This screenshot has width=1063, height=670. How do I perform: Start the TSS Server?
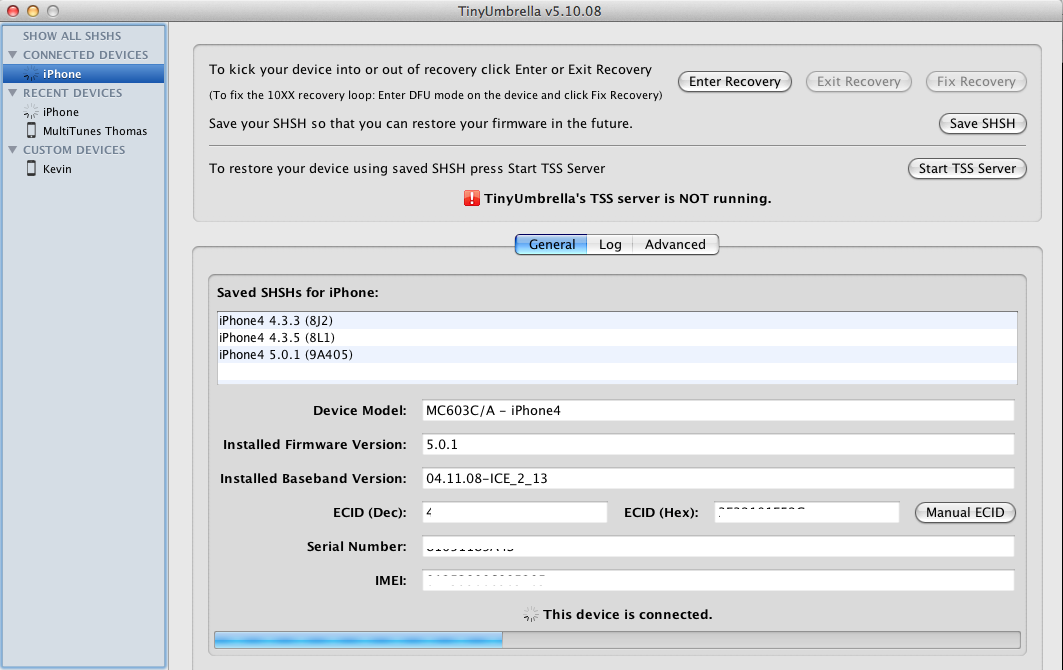[x=967, y=168]
